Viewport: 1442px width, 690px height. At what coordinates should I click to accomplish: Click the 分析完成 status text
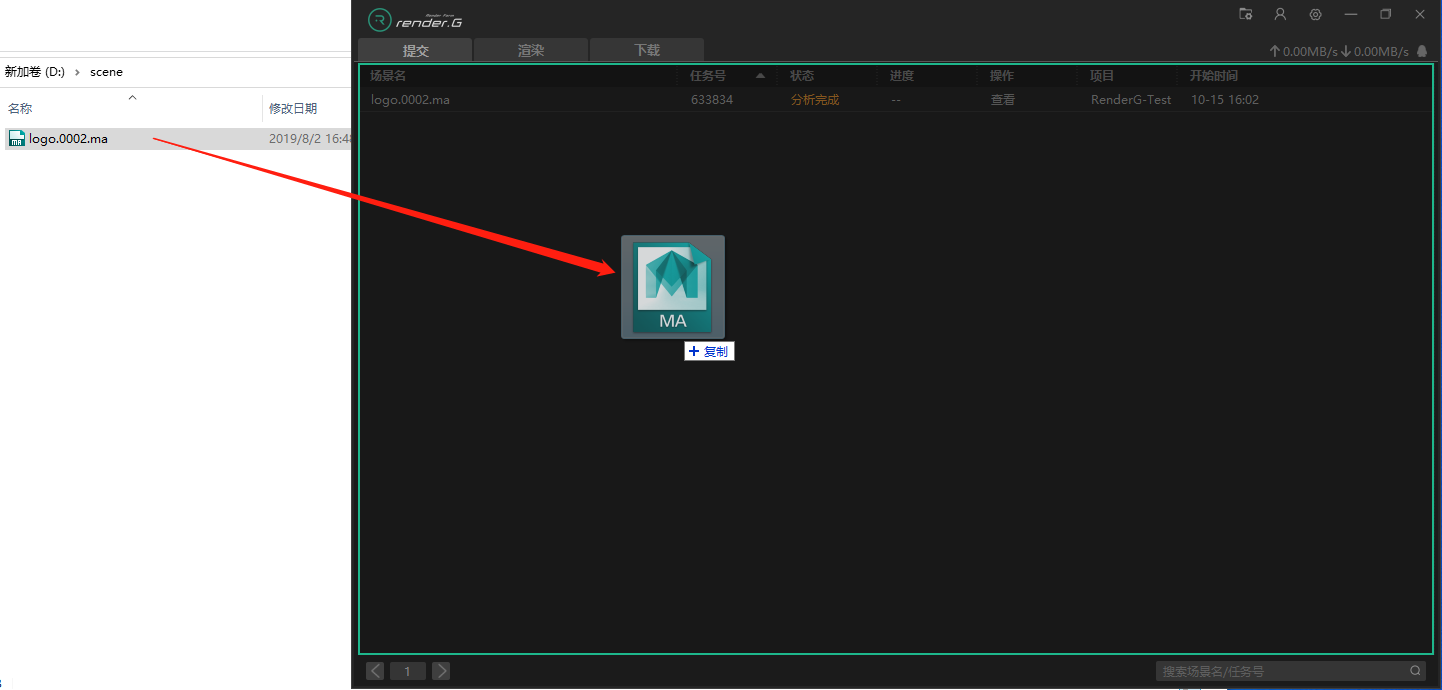(x=814, y=100)
